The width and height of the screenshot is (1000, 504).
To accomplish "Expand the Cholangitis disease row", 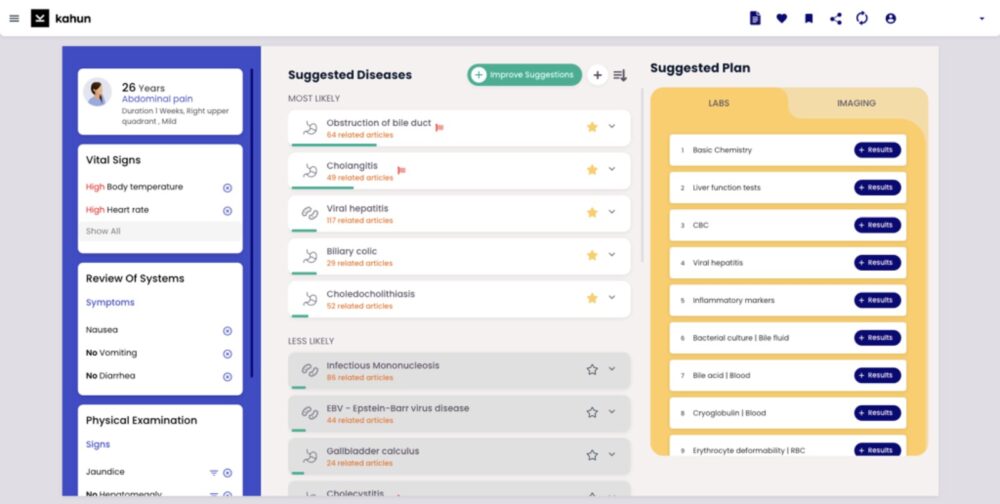I will [612, 169].
